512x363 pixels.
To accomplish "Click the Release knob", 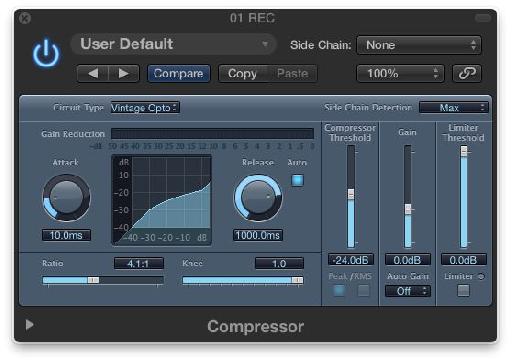I will click(258, 198).
